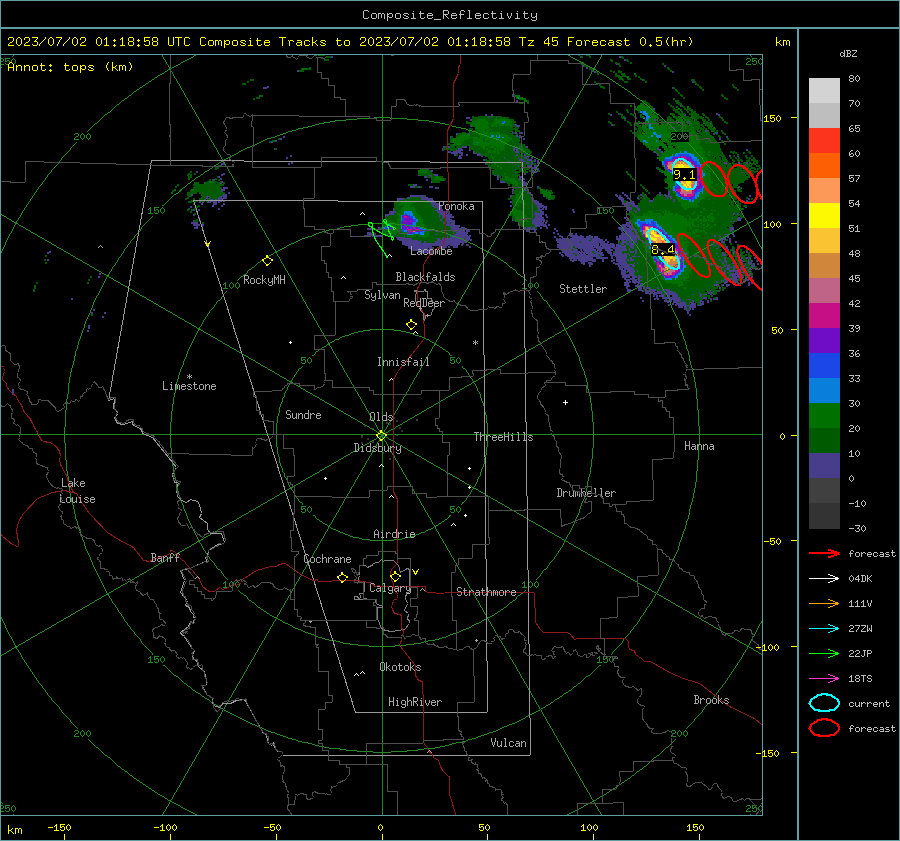900x841 pixels.
Task: Pick the blue 33-36 dBZ color swatch
Action: (x=824, y=366)
